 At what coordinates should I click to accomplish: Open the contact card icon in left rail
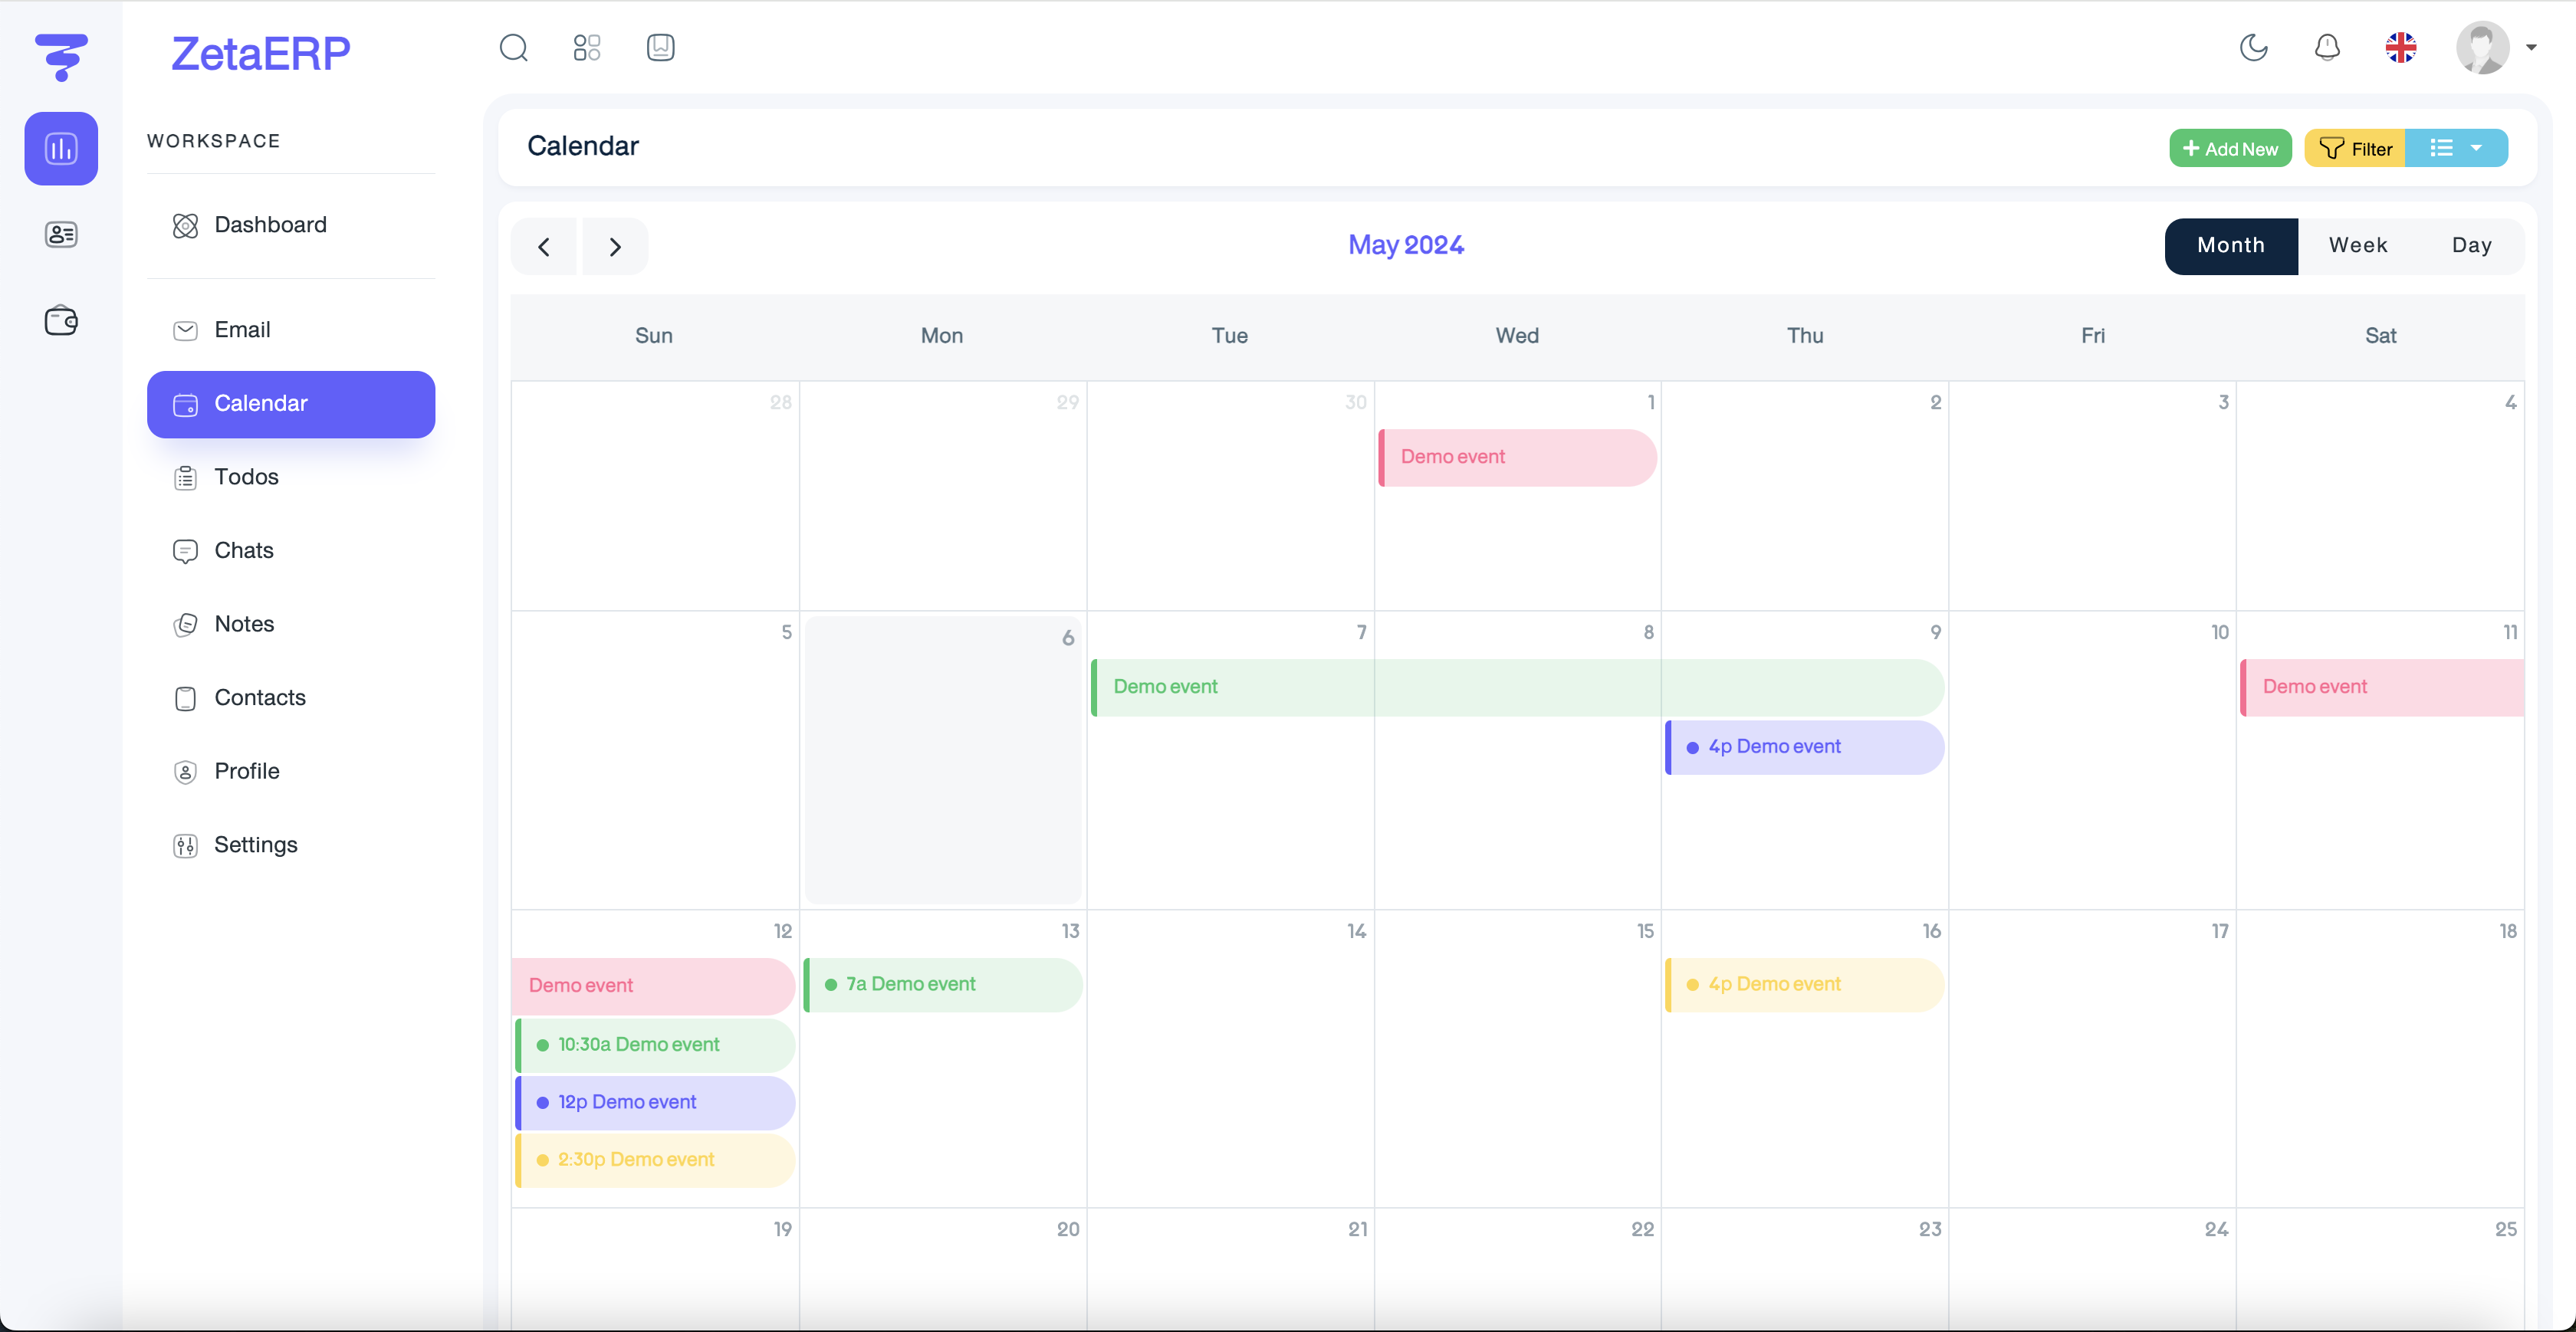(61, 235)
